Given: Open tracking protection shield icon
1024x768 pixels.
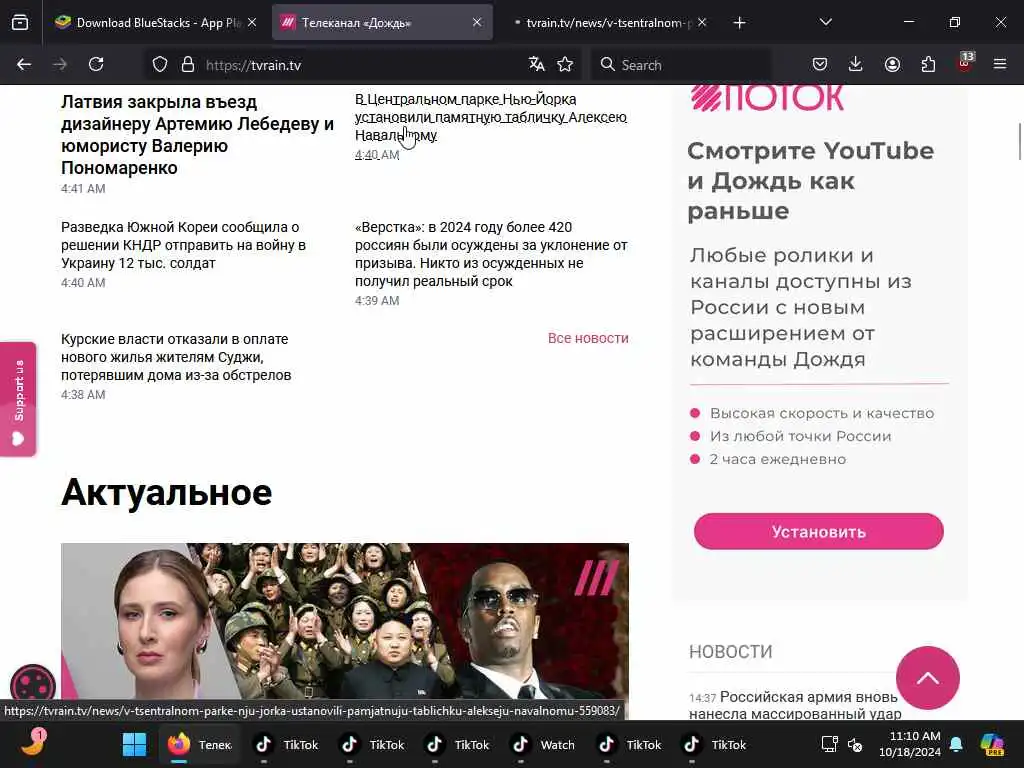Looking at the screenshot, I should (160, 65).
